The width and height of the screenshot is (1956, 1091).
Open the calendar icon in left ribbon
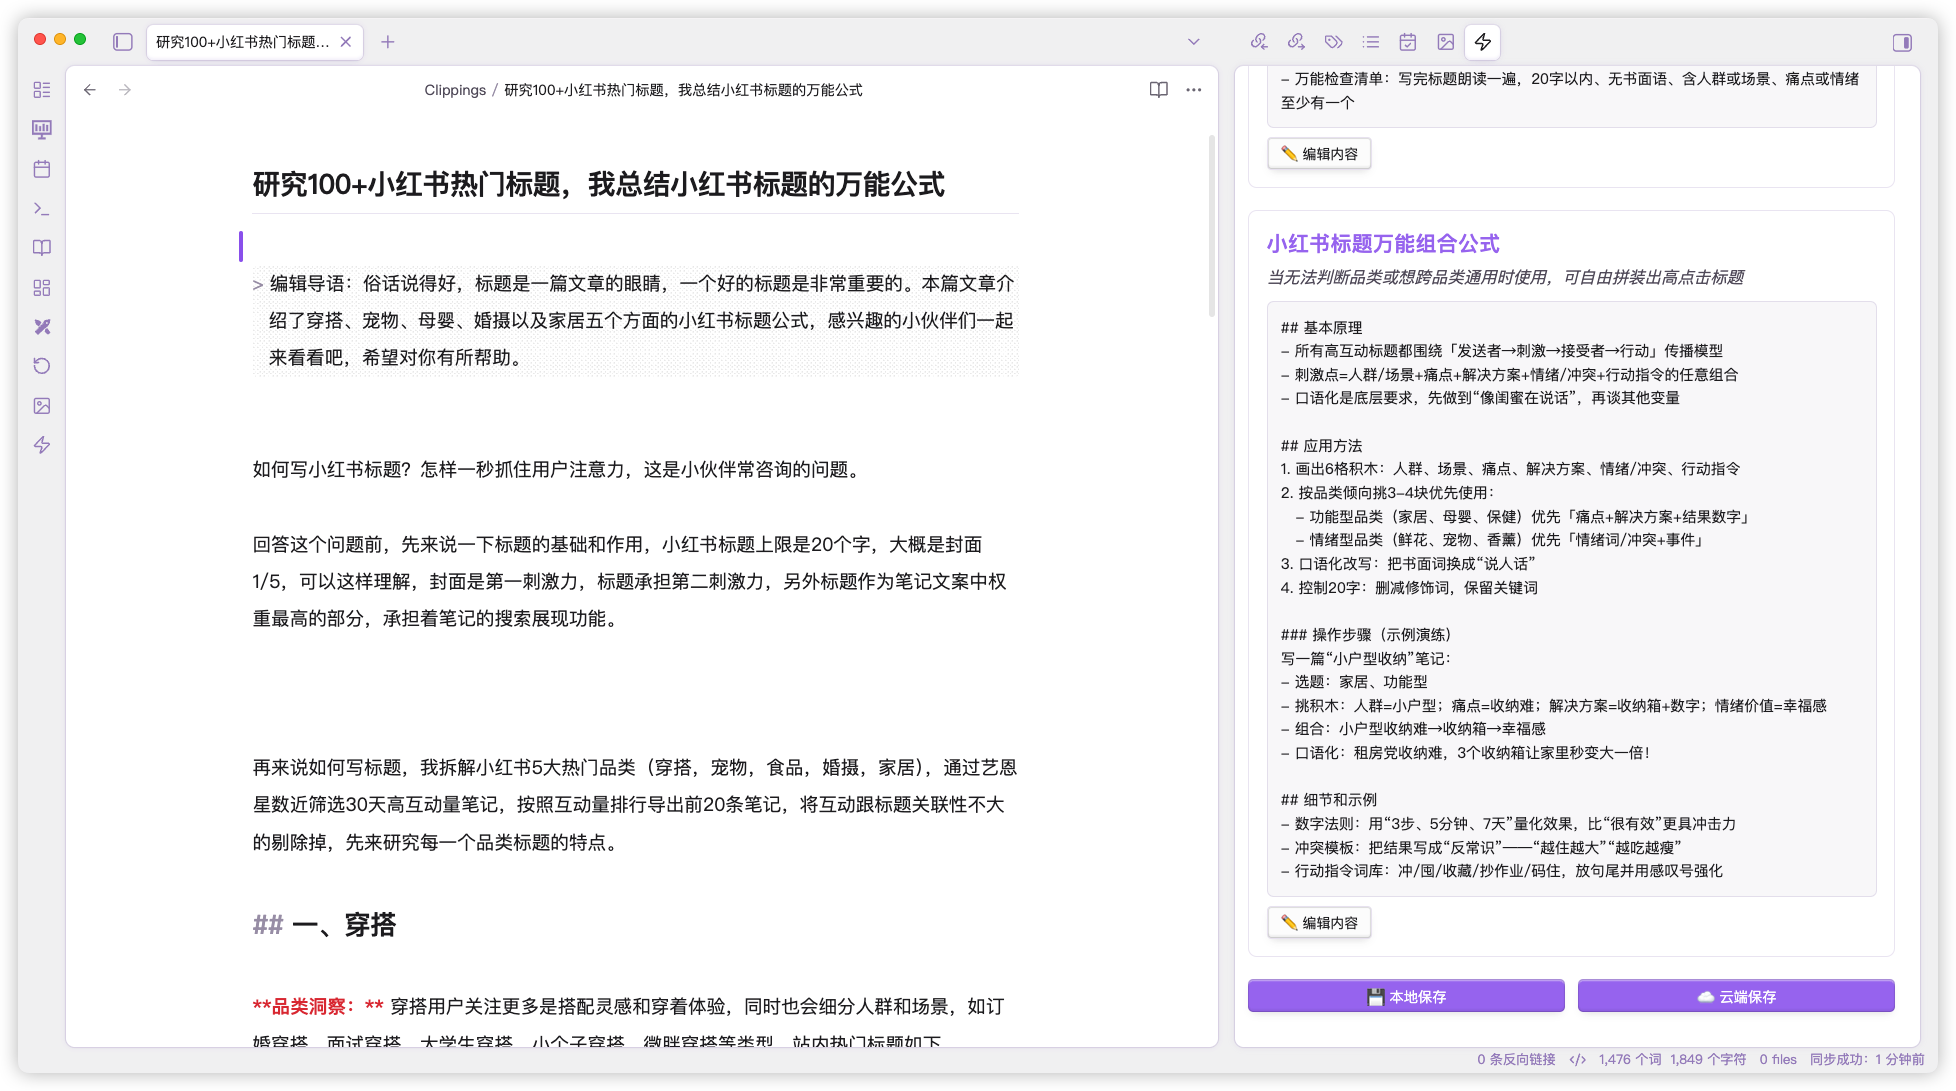42,169
